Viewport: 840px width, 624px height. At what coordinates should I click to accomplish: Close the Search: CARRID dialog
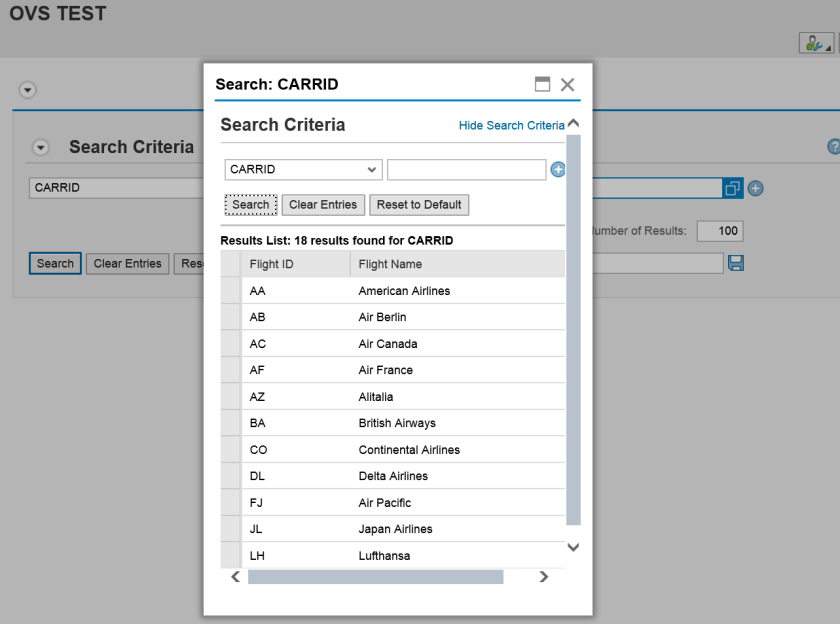pyautogui.click(x=568, y=85)
